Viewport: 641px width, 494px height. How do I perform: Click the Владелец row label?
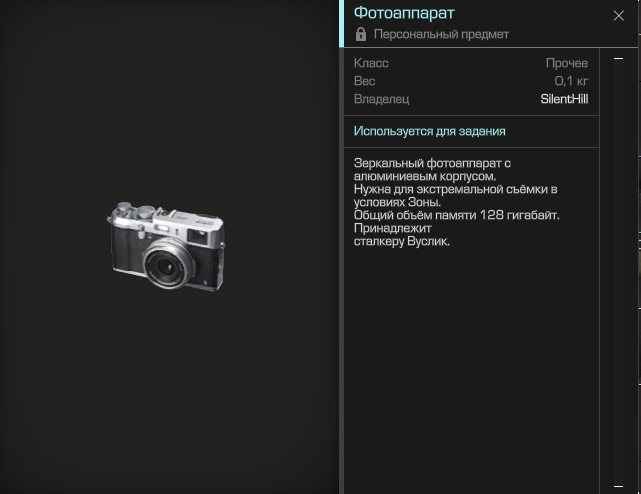coord(381,99)
